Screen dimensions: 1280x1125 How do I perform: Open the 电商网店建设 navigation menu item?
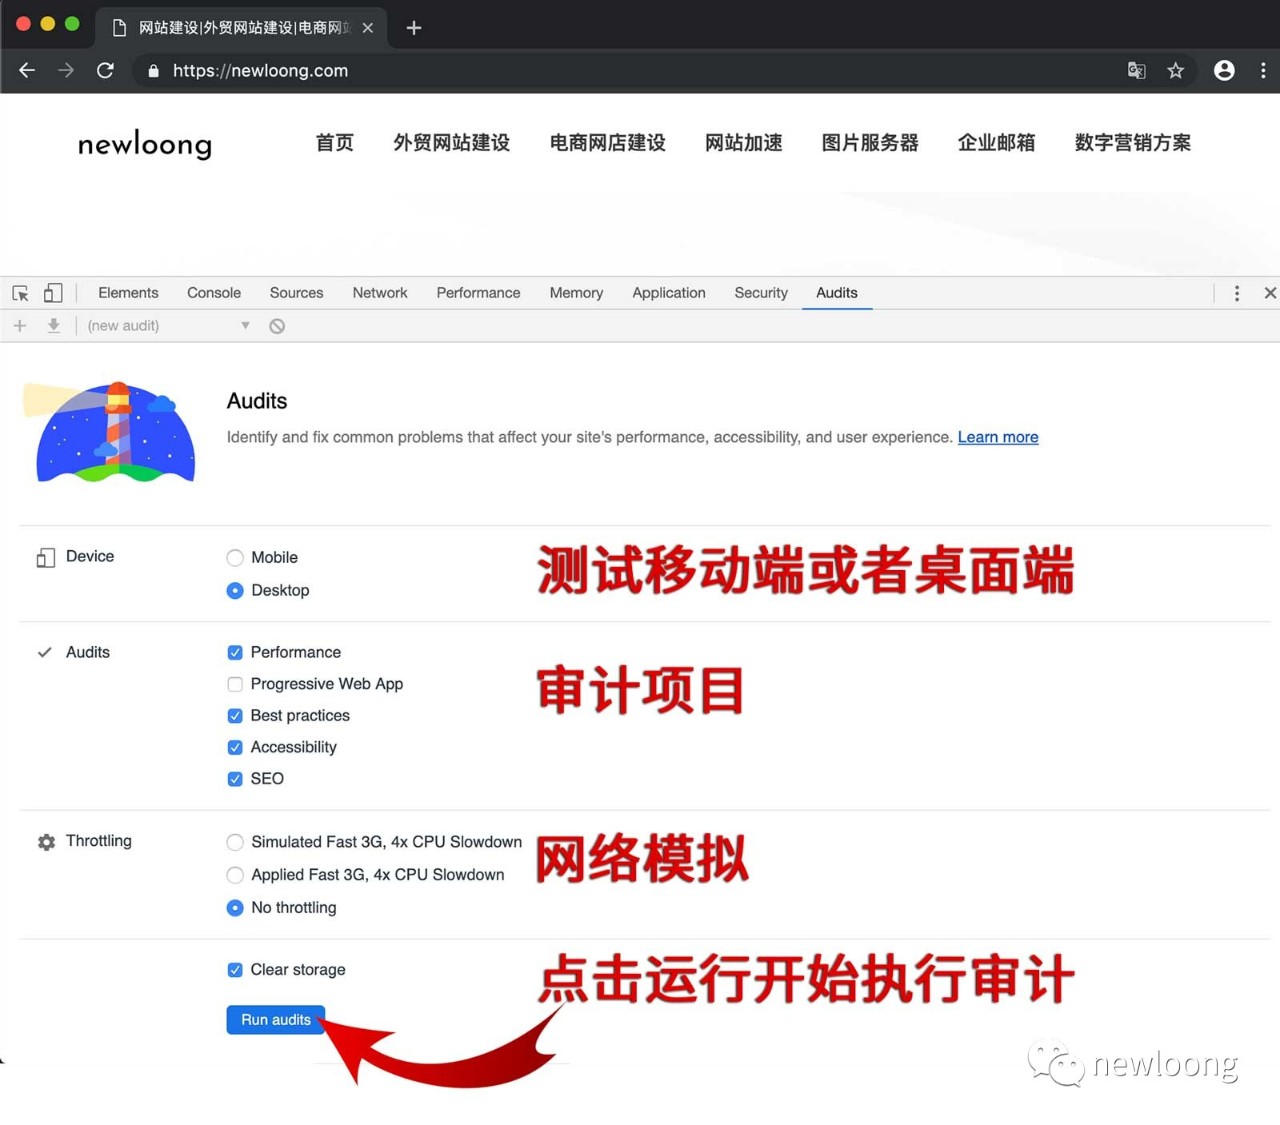pos(607,143)
